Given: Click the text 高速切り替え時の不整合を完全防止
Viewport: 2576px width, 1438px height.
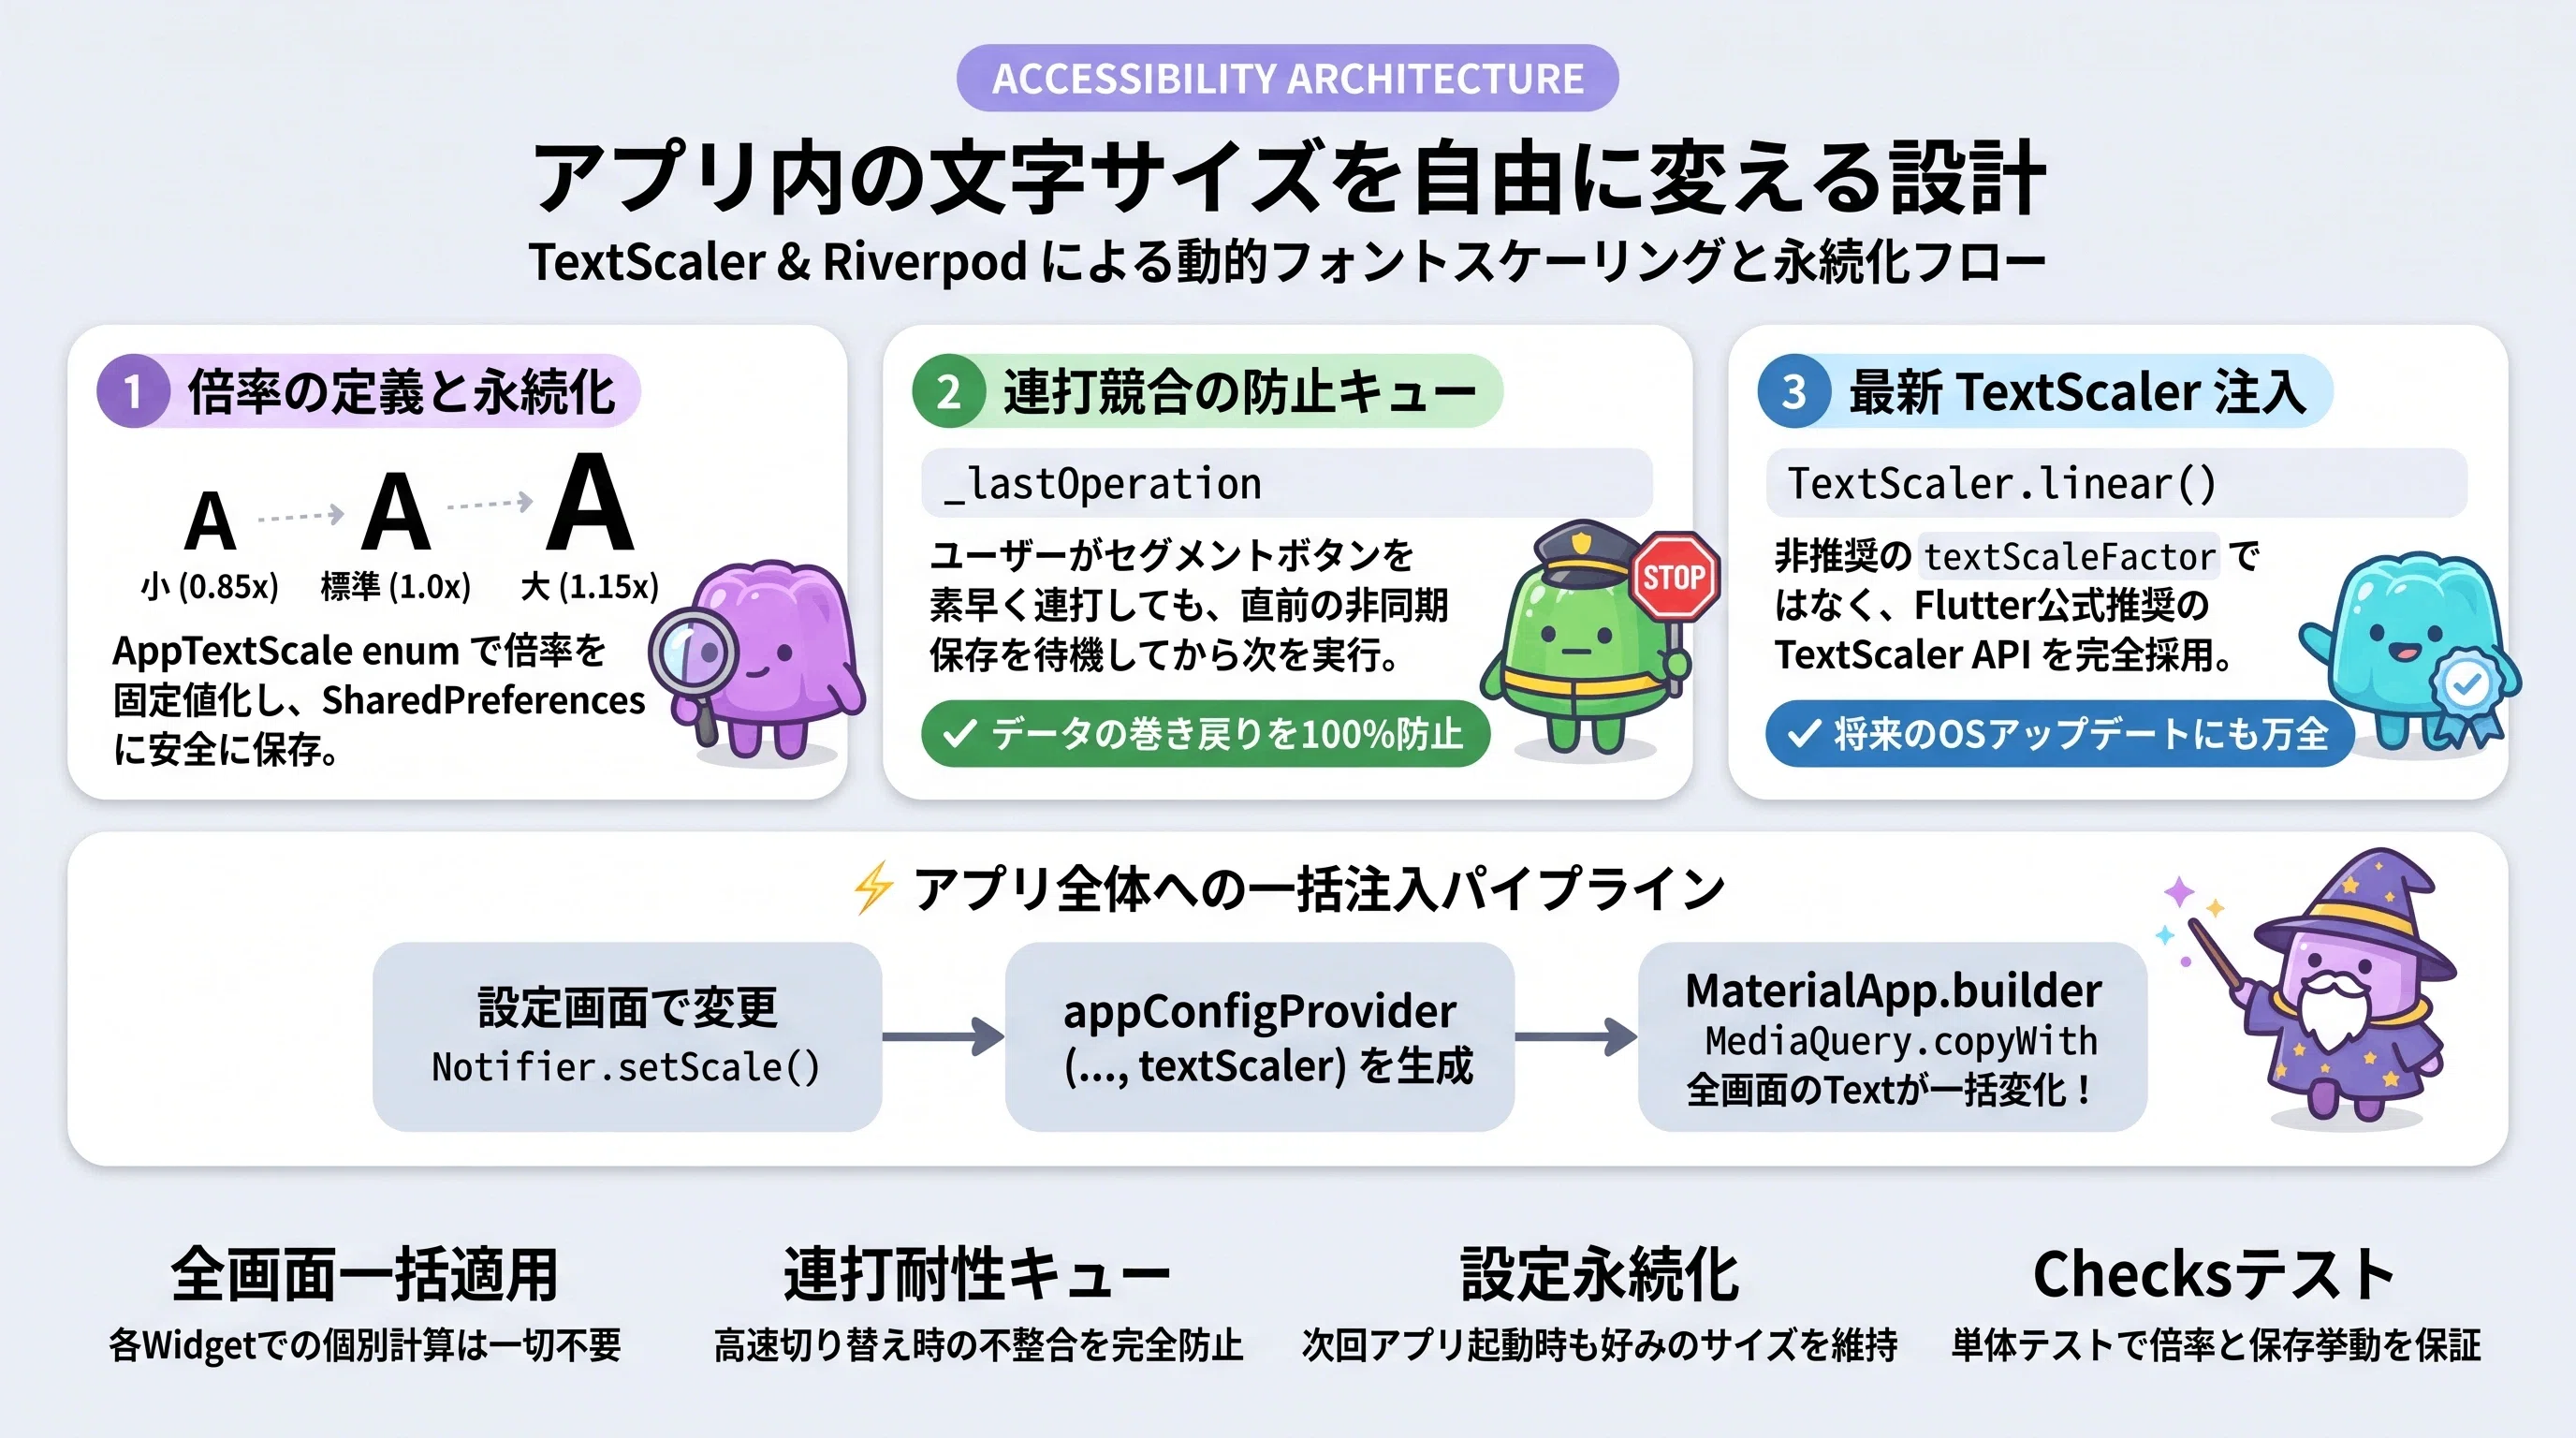Looking at the screenshot, I should pos(979,1345).
